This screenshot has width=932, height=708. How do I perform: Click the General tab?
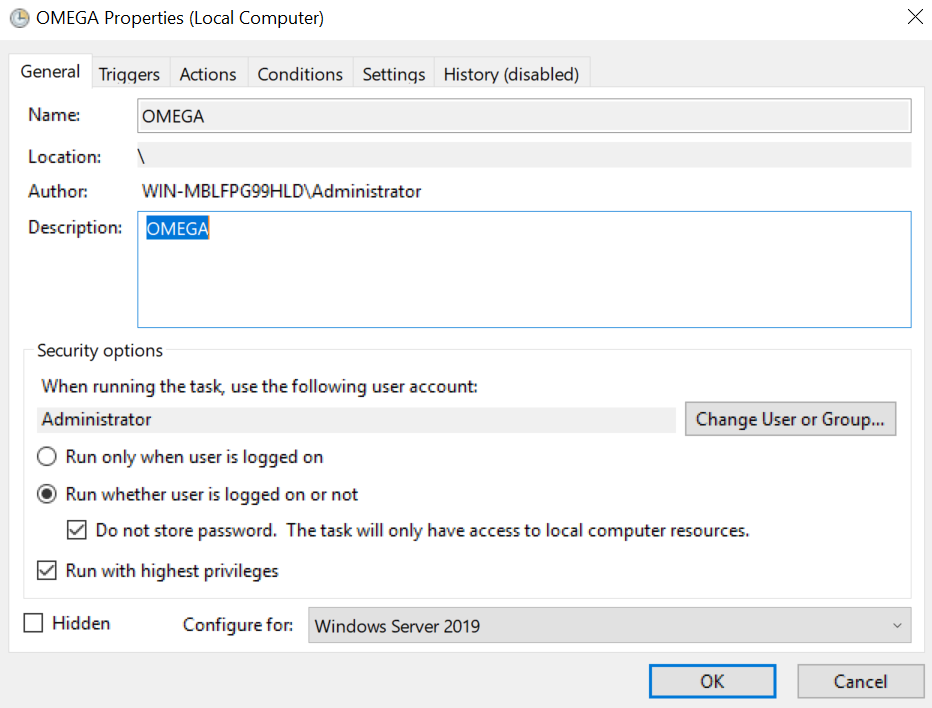[x=50, y=71]
